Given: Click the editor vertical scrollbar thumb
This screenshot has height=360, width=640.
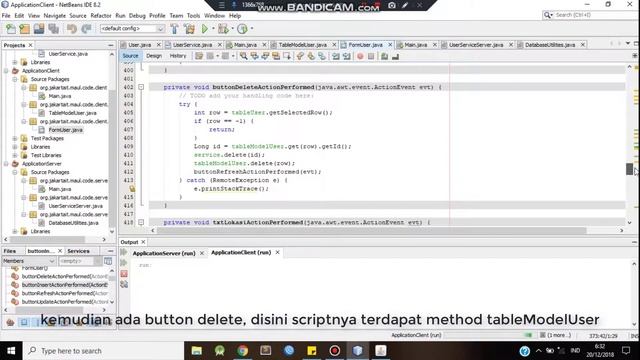Looking at the screenshot, I should tap(629, 169).
